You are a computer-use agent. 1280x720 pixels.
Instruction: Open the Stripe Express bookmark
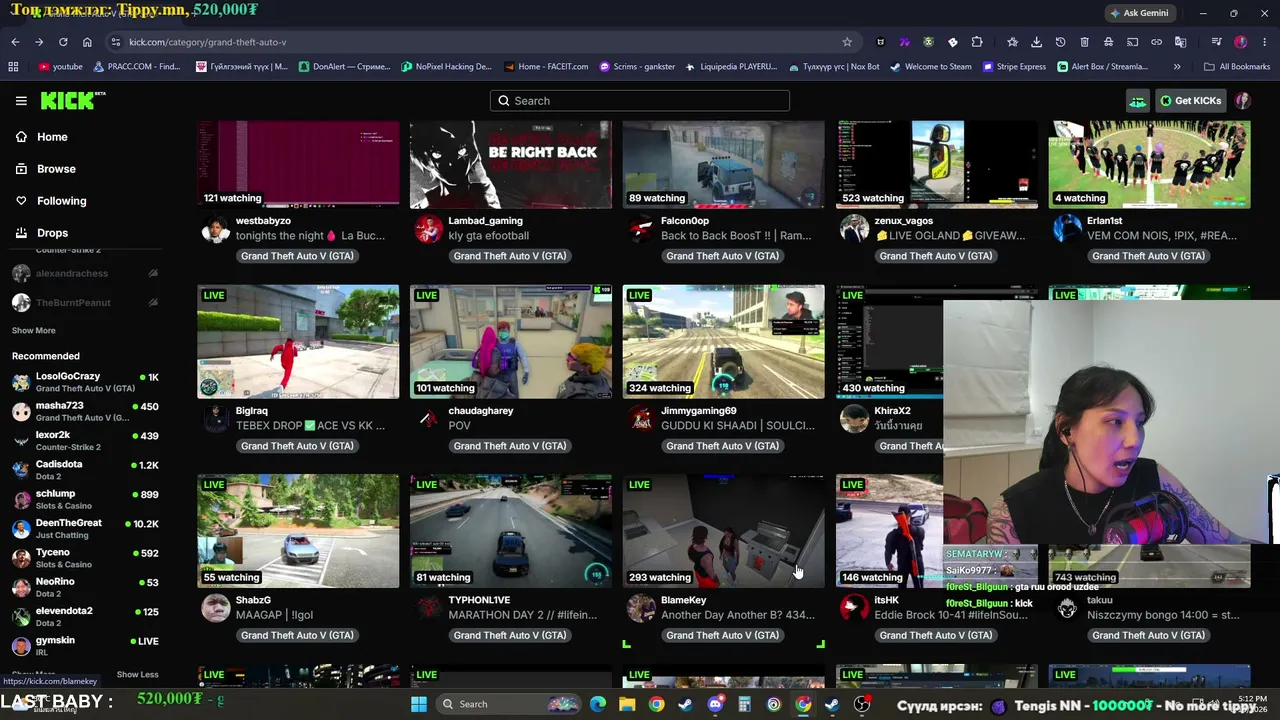1014,67
